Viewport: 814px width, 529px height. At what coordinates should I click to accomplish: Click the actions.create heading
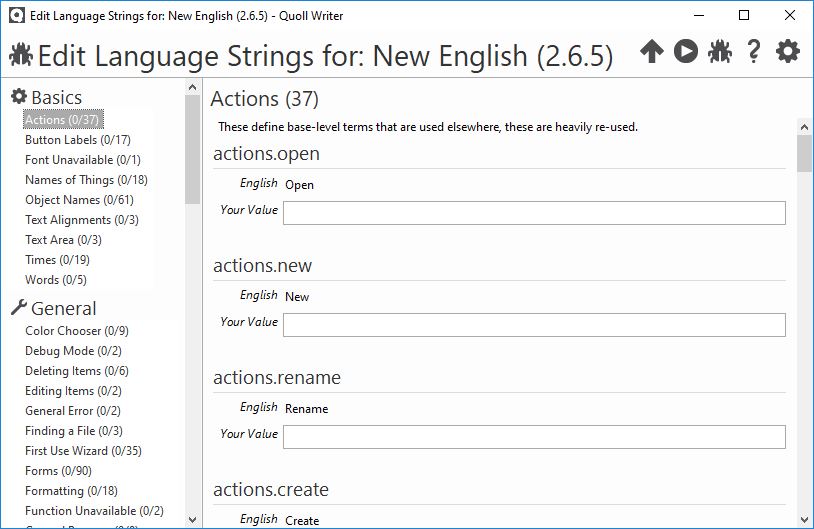coord(270,490)
